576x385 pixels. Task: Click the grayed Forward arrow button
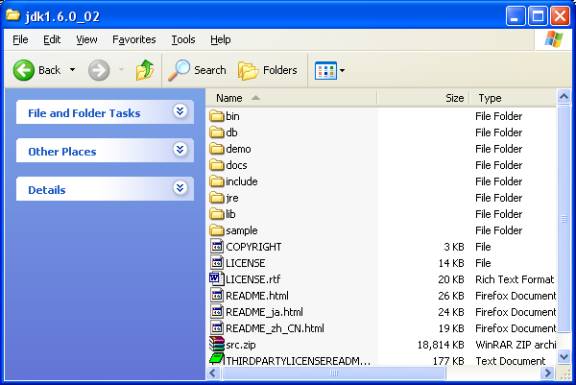(99, 70)
